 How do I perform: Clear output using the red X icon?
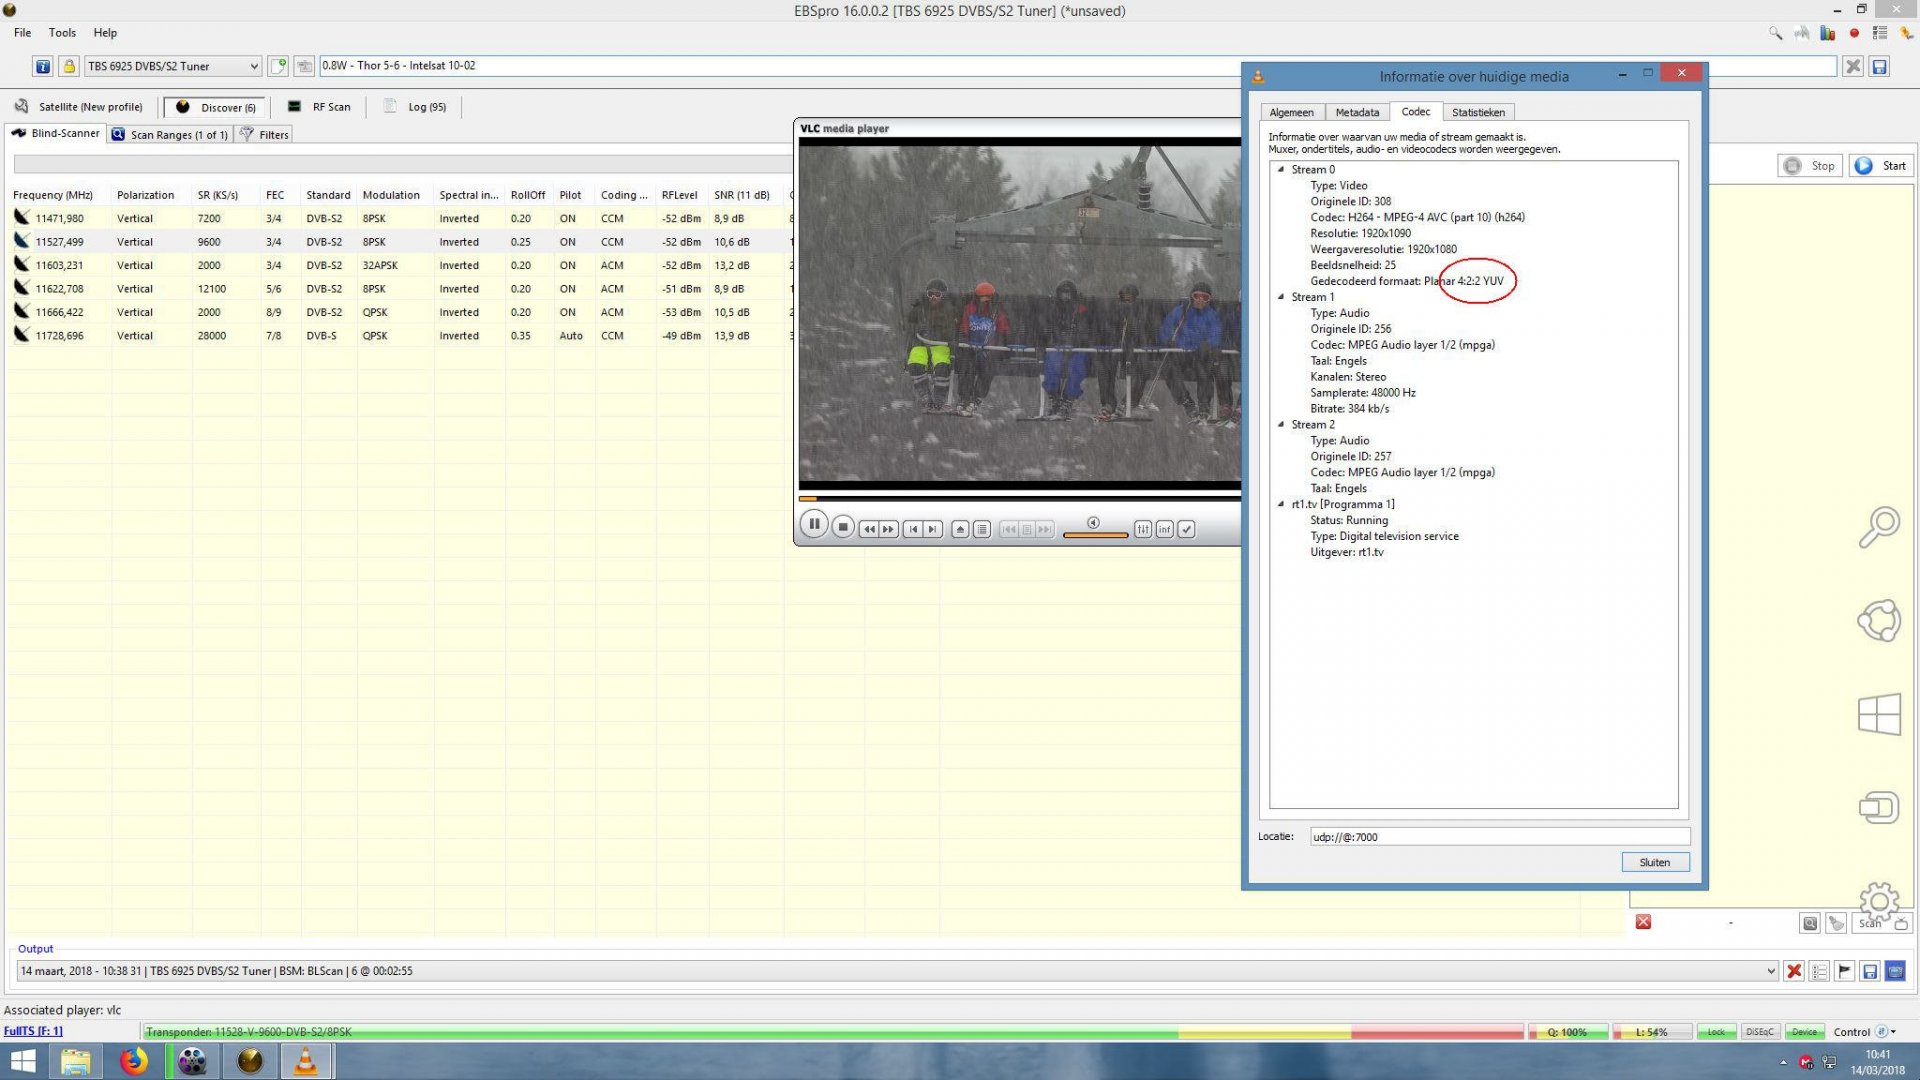[1794, 970]
